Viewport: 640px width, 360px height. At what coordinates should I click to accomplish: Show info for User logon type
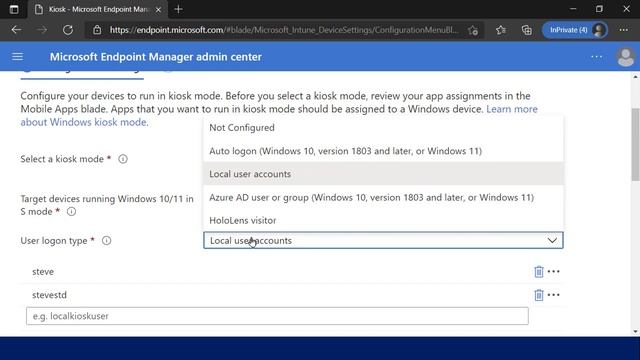[x=107, y=240]
